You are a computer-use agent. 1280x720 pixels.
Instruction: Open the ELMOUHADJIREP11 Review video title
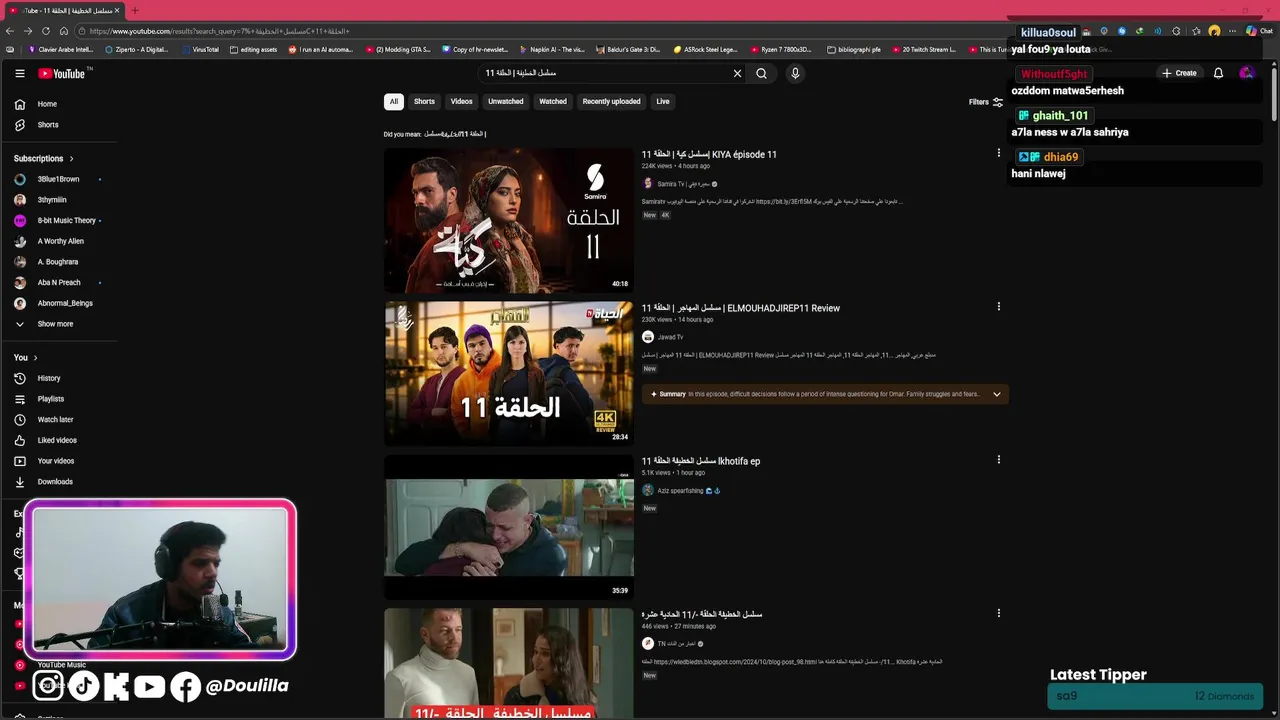point(741,308)
